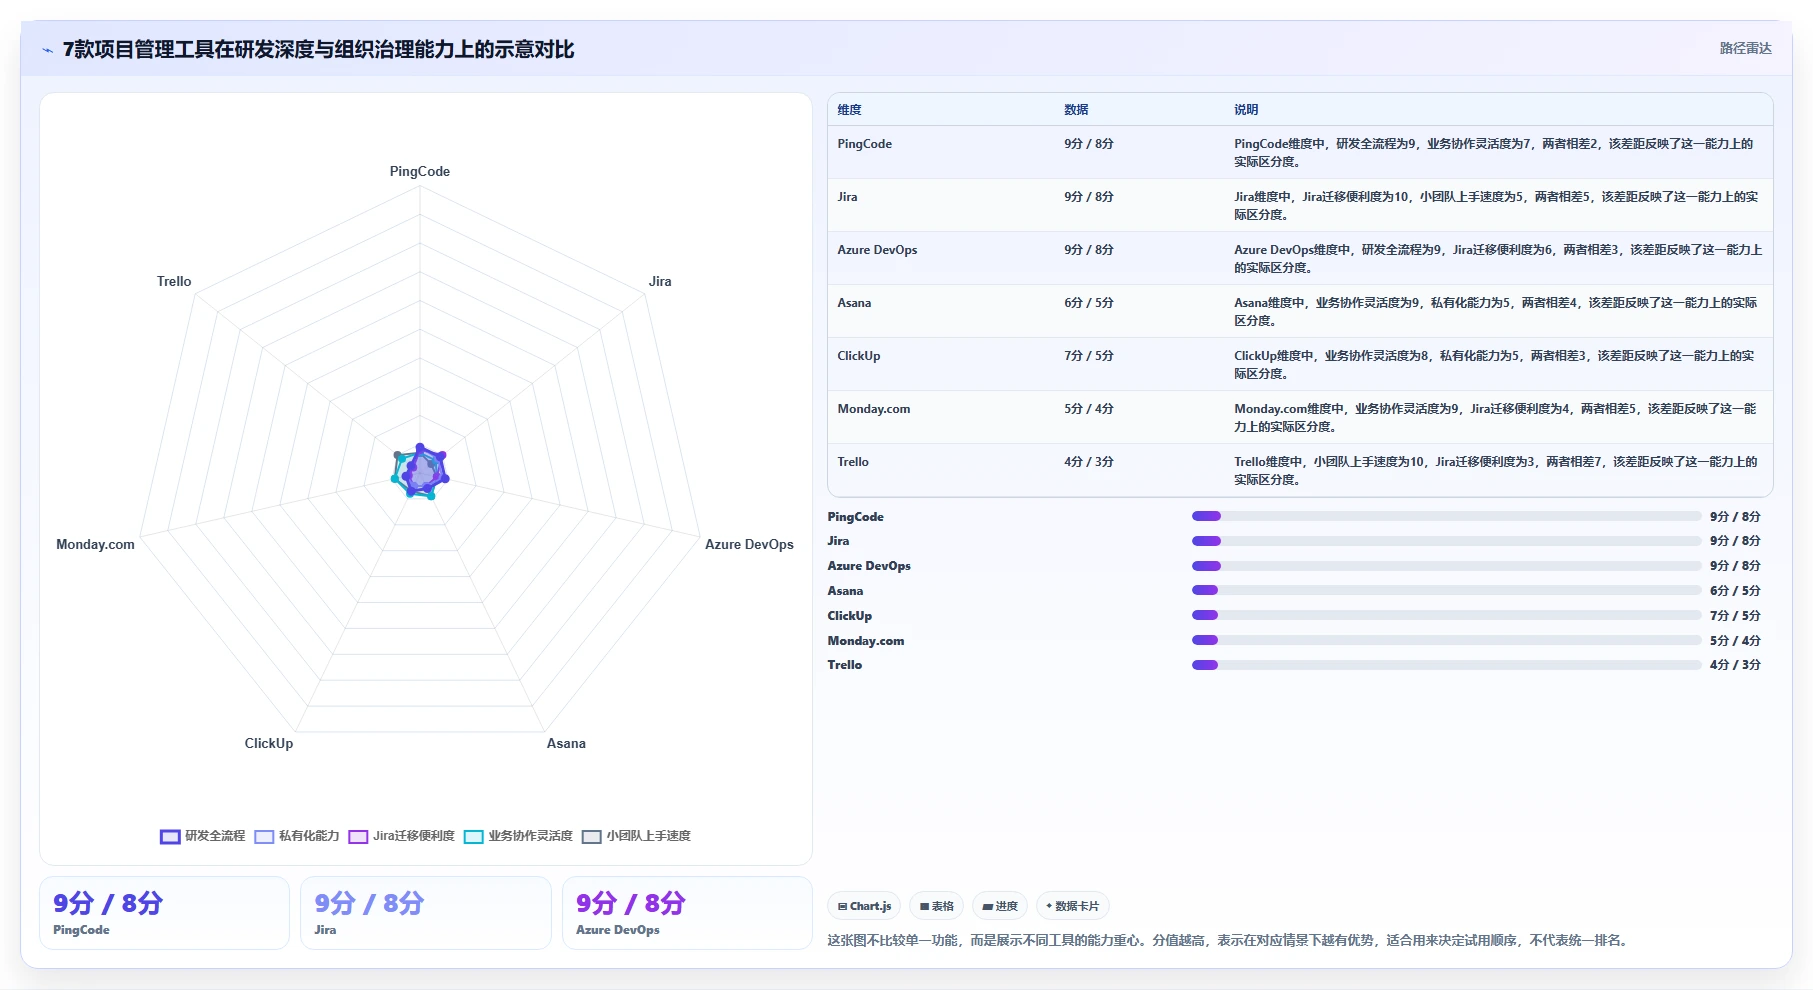This screenshot has width=1813, height=990.
Task: Click the 数据 table column header
Action: 1076,110
